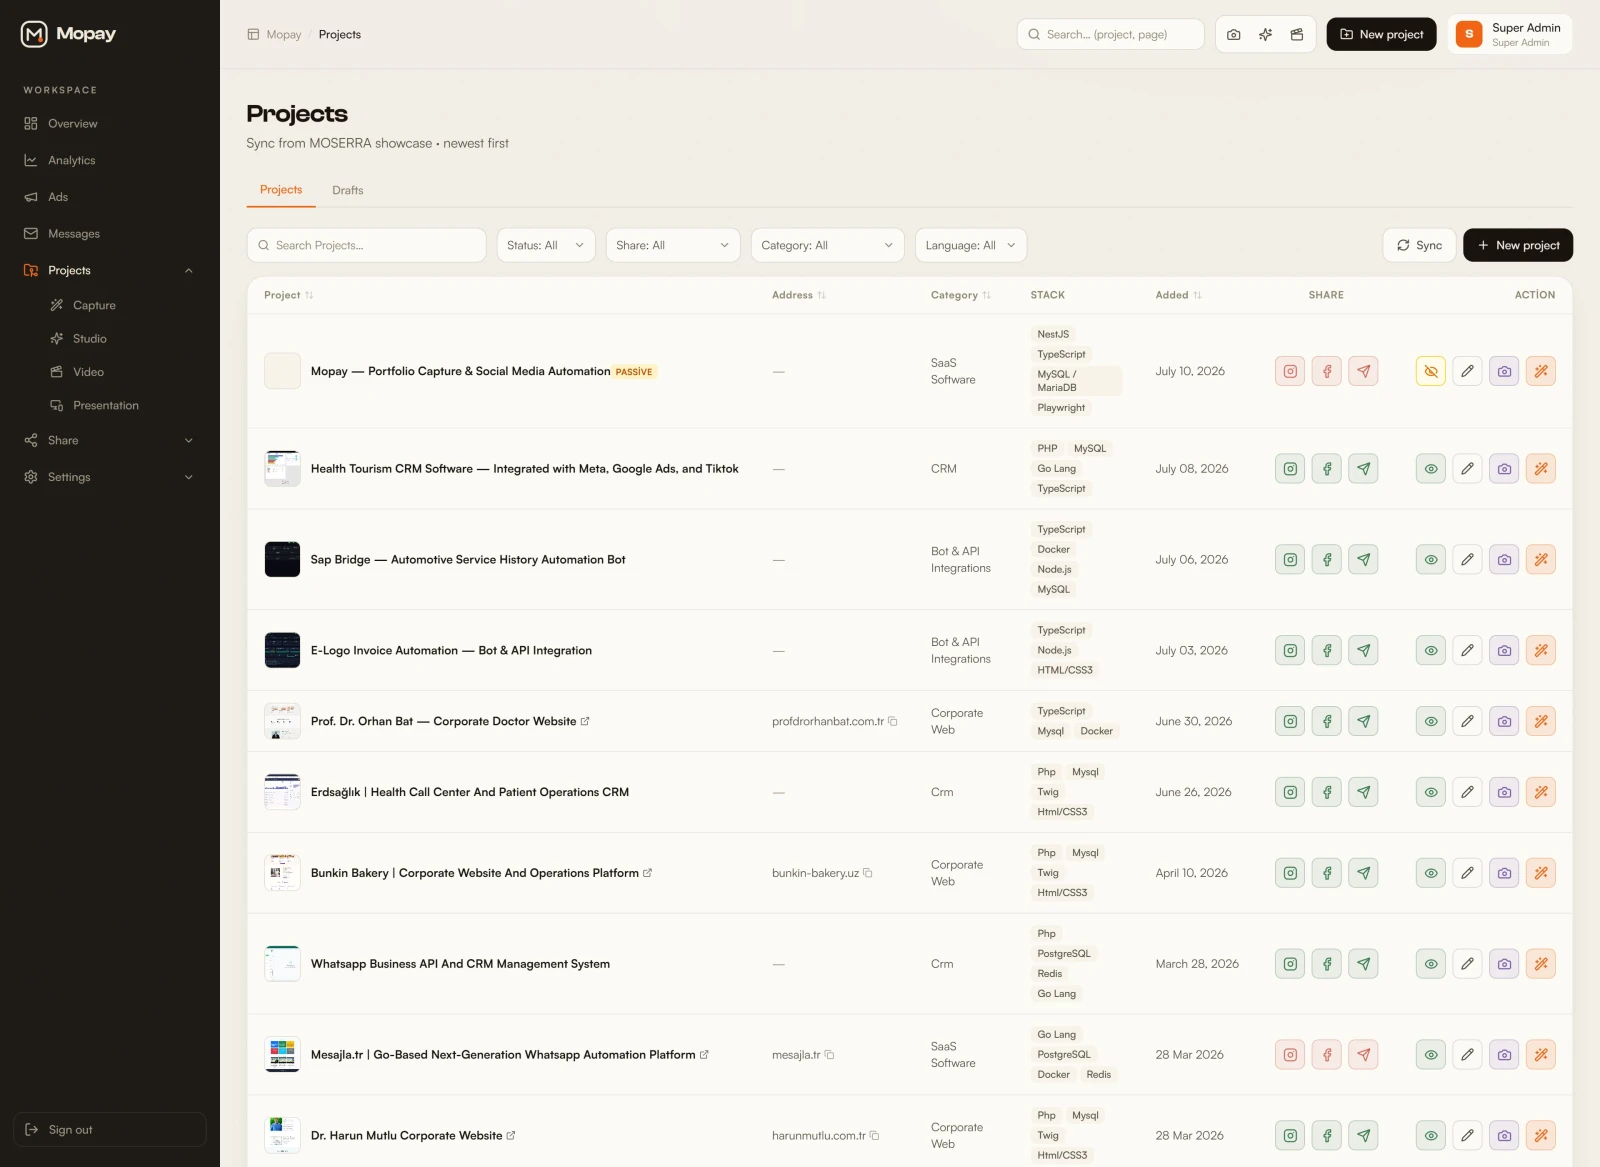Image resolution: width=1600 pixels, height=1167 pixels.
Task: Copy the profdrorhanbat.com.tr address
Action: 893,721
